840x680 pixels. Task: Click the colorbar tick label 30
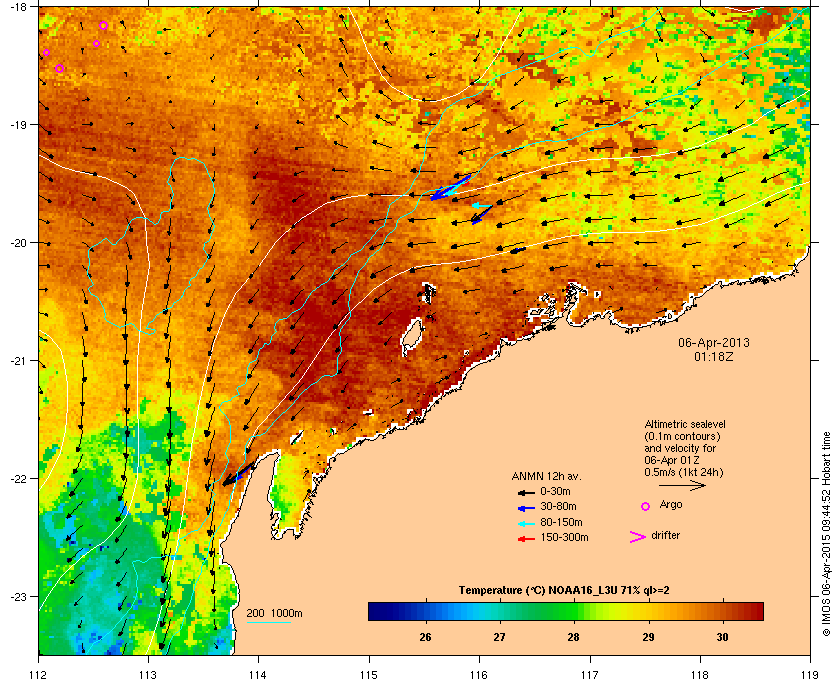tap(722, 637)
